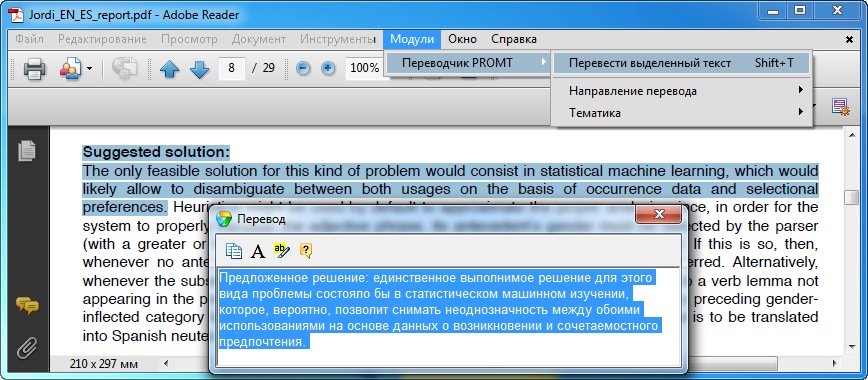Open the Документ menu
This screenshot has height=380, width=868.
(x=259, y=39)
